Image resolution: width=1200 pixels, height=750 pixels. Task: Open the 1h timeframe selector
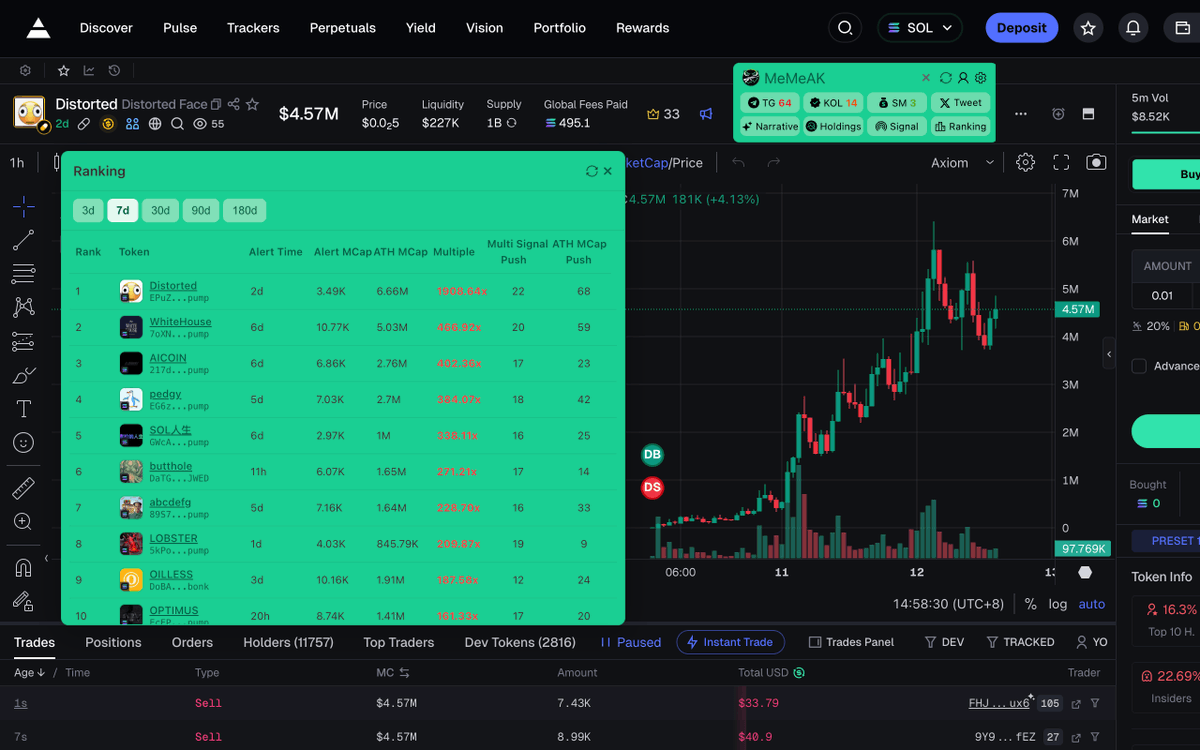click(x=18, y=163)
